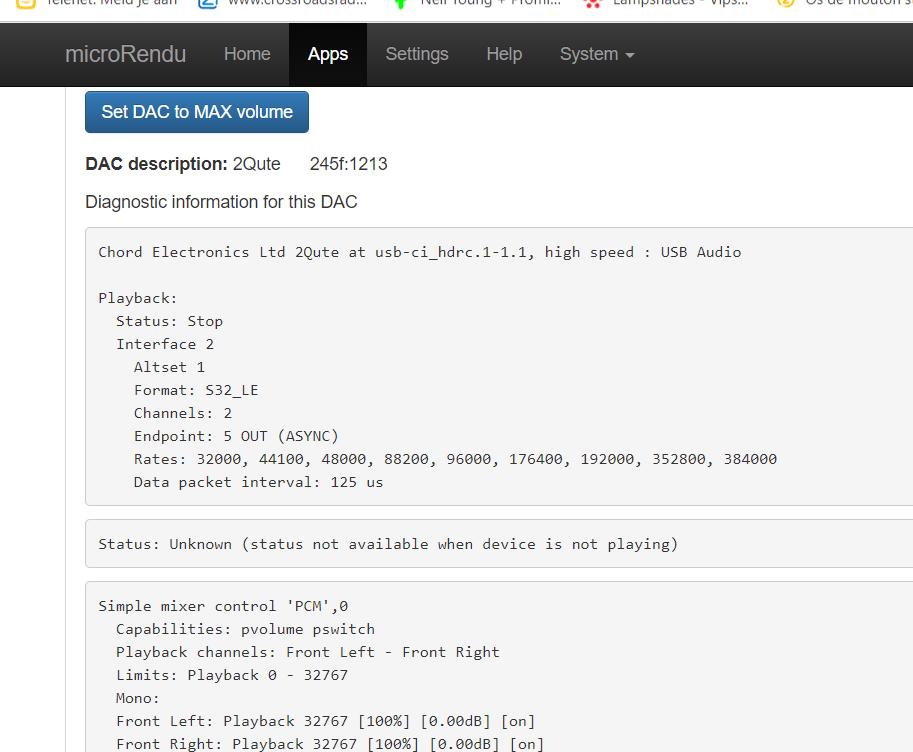Click 'Data packet interval: 125 us' line
The width and height of the screenshot is (913, 752).
(x=259, y=482)
